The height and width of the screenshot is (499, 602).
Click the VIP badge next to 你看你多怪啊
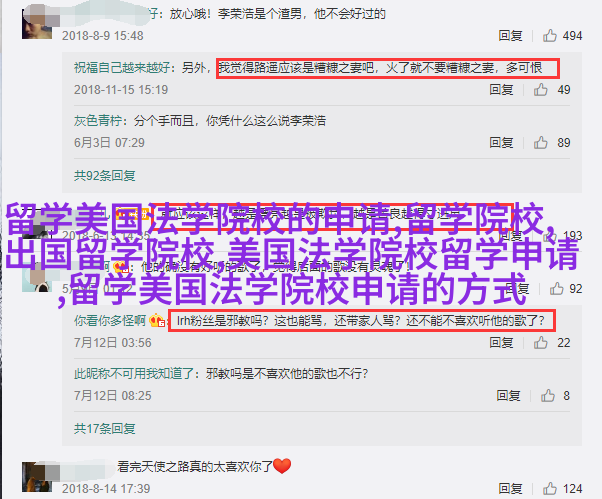[x=157, y=321]
